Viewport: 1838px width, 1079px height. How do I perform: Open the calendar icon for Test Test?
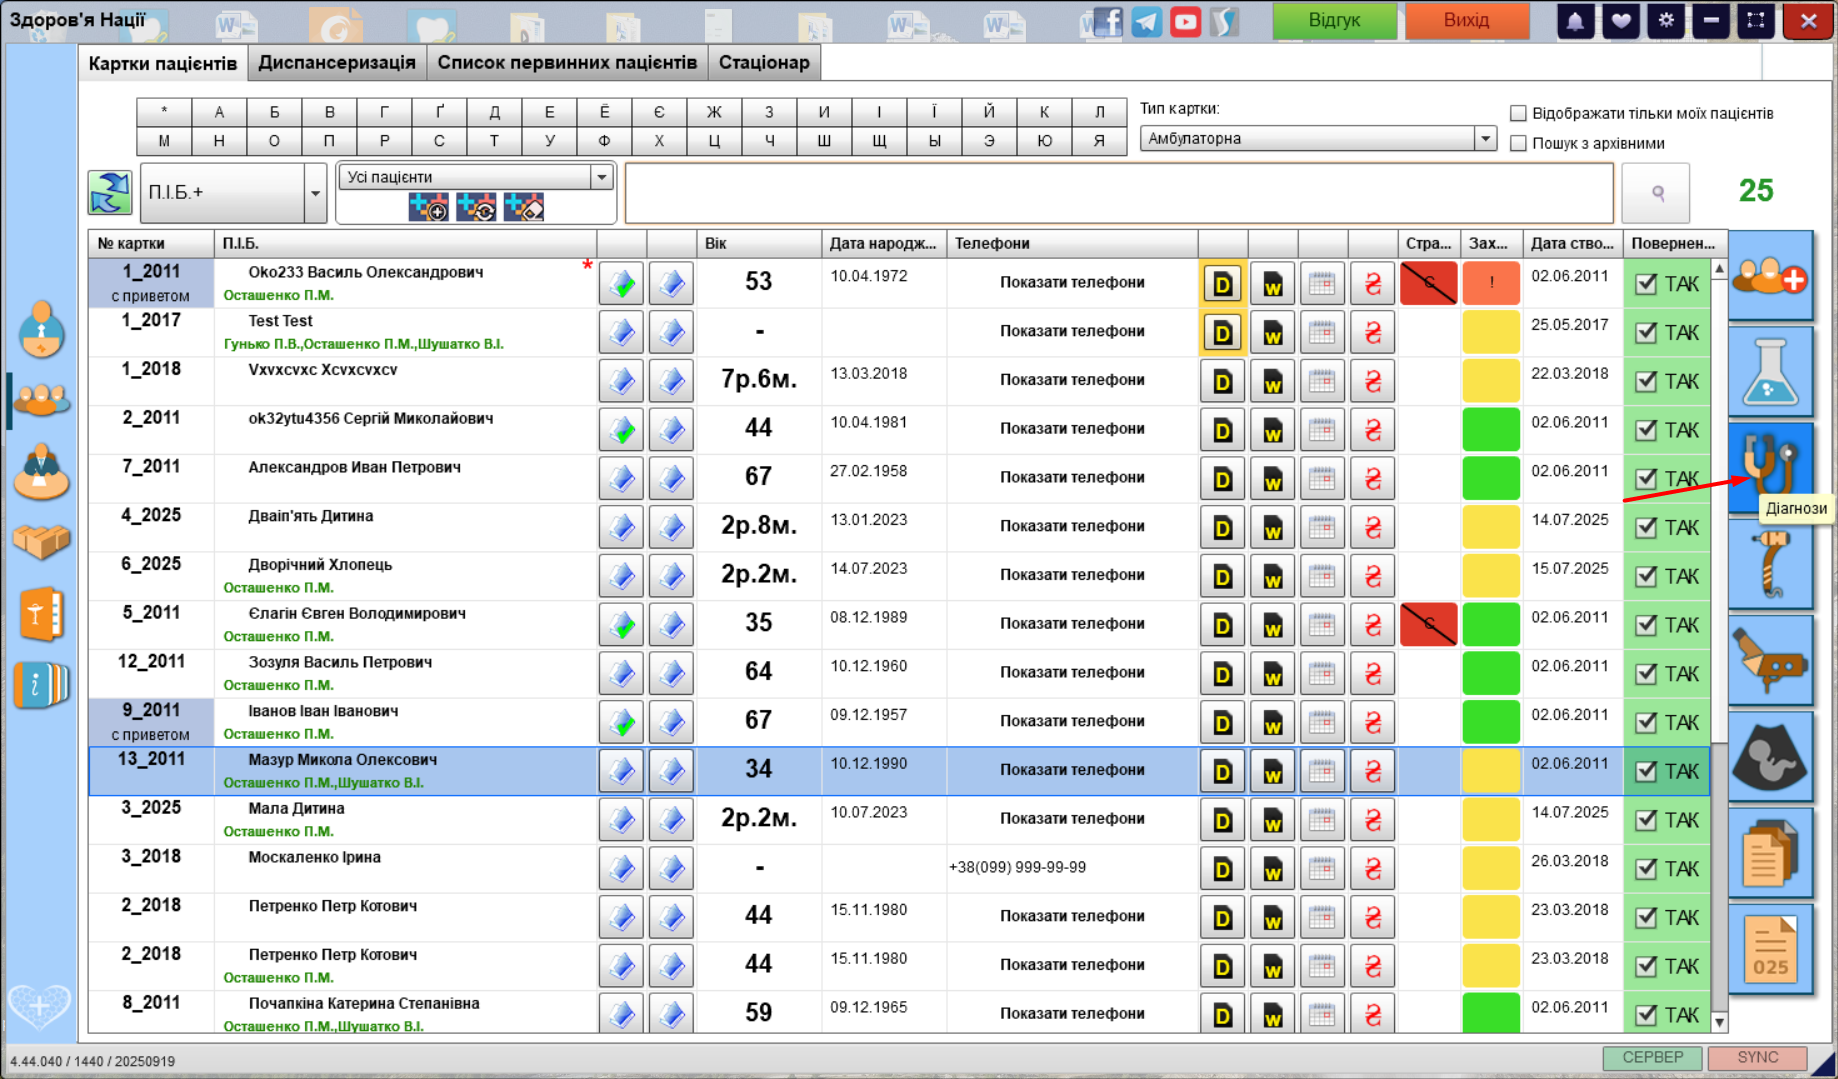point(1322,332)
